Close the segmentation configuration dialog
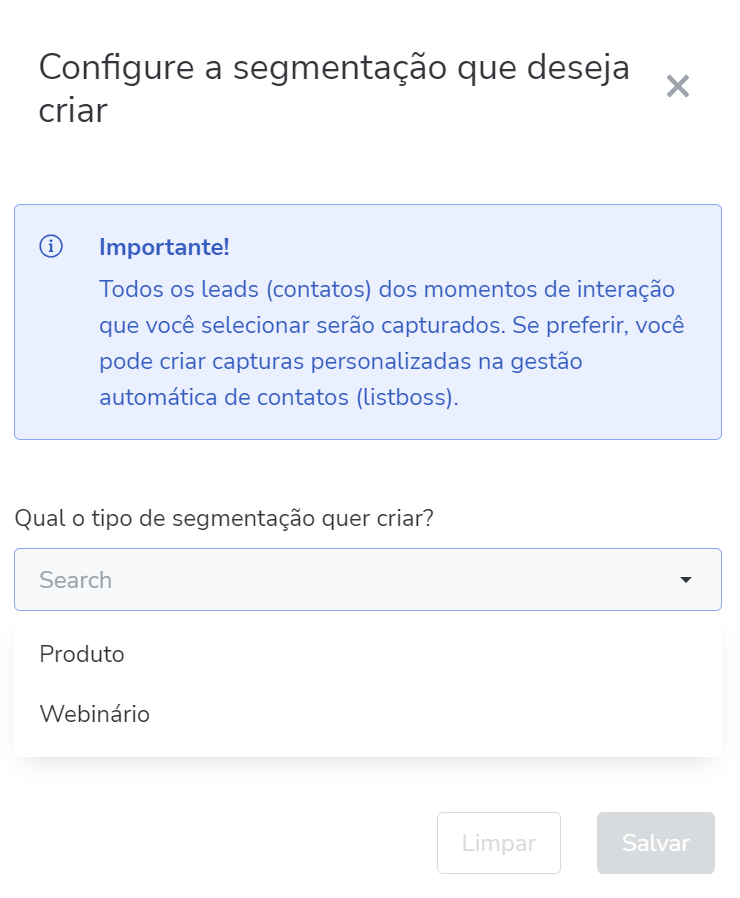Viewport: 740px width, 898px height. click(x=678, y=86)
